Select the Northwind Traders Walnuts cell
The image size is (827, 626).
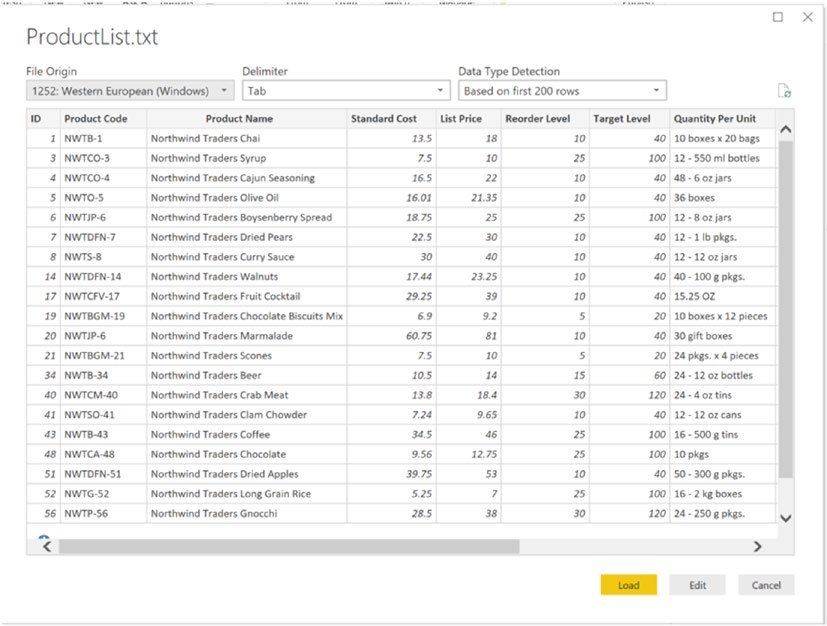pyautogui.click(x=247, y=276)
